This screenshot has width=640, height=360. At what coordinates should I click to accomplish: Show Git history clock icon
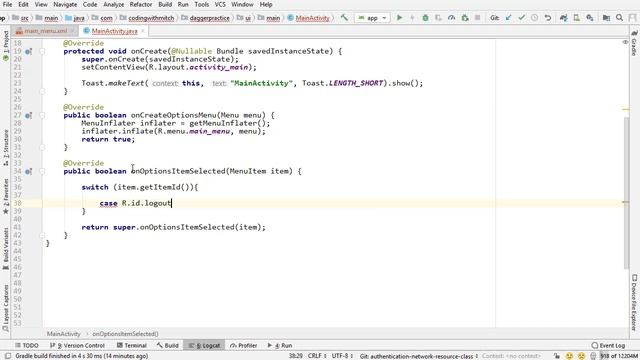534,18
